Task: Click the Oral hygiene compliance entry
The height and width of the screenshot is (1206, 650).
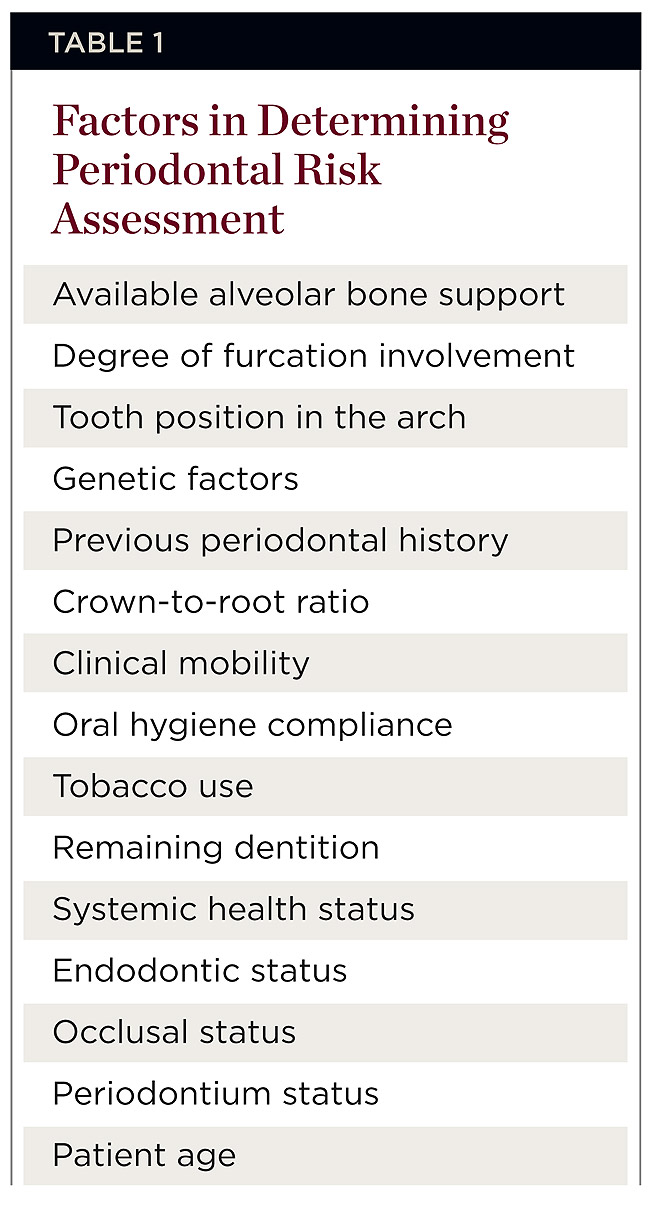Action: [252, 725]
